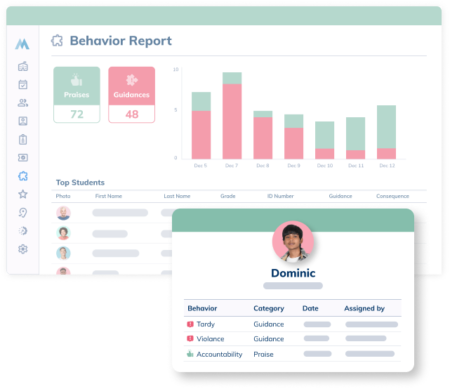Image resolution: width=450 pixels, height=389 pixels.
Task: Select the highlighted behavior puzzle sidebar icon
Action: point(23,176)
